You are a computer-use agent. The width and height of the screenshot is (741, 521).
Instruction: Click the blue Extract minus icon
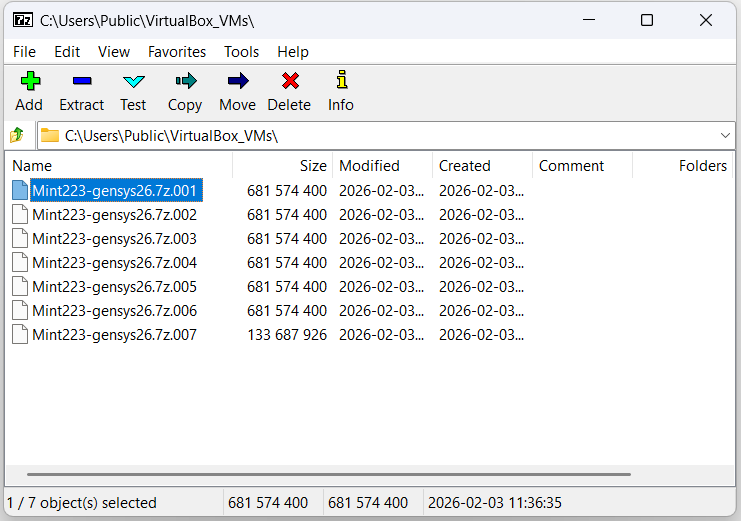(x=82, y=81)
